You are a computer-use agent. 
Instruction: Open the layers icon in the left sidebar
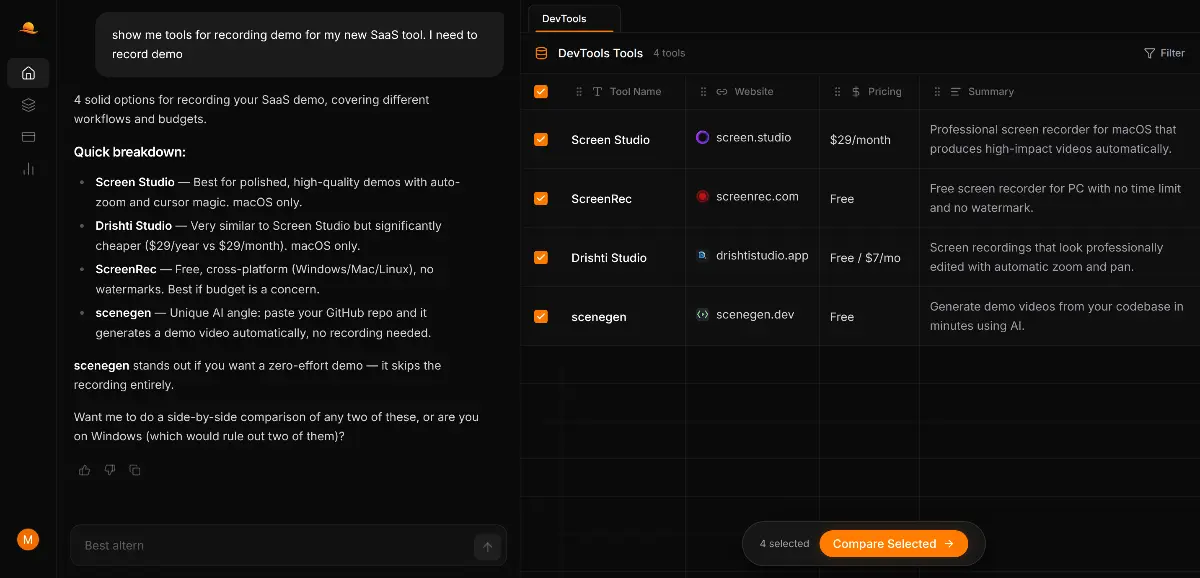[x=28, y=105]
